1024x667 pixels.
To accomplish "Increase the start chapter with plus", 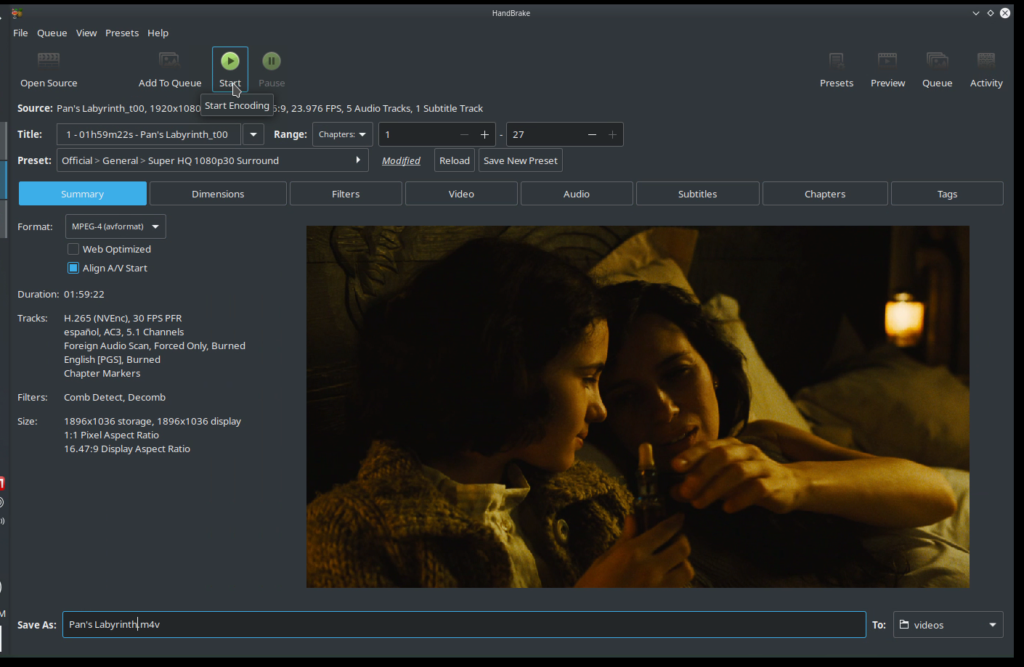I will tap(485, 135).
